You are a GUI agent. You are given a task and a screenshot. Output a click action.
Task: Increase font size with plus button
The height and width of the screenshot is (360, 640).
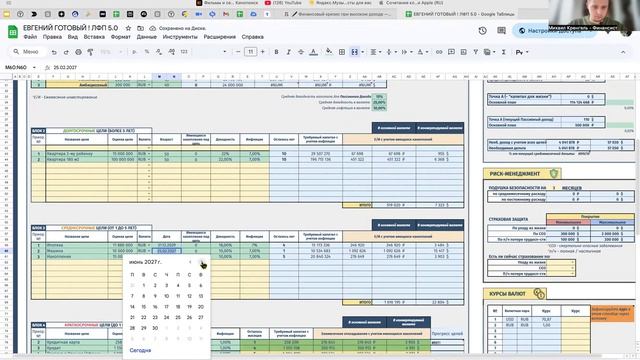tap(262, 52)
